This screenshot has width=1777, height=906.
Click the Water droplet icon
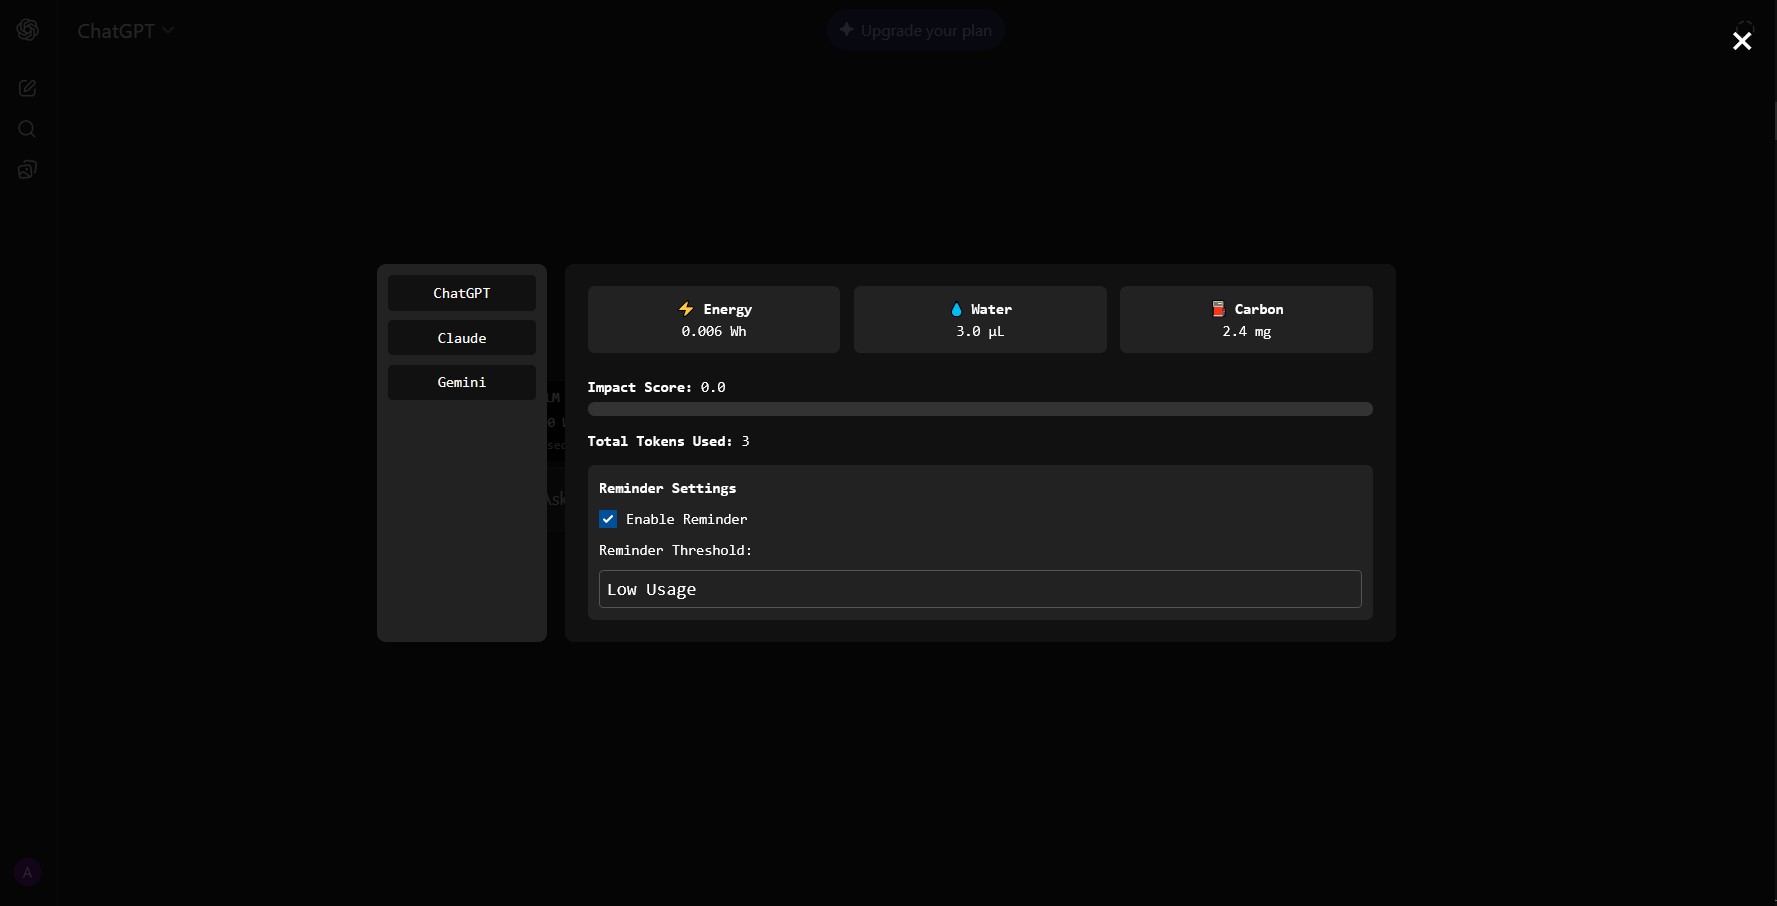pos(956,309)
